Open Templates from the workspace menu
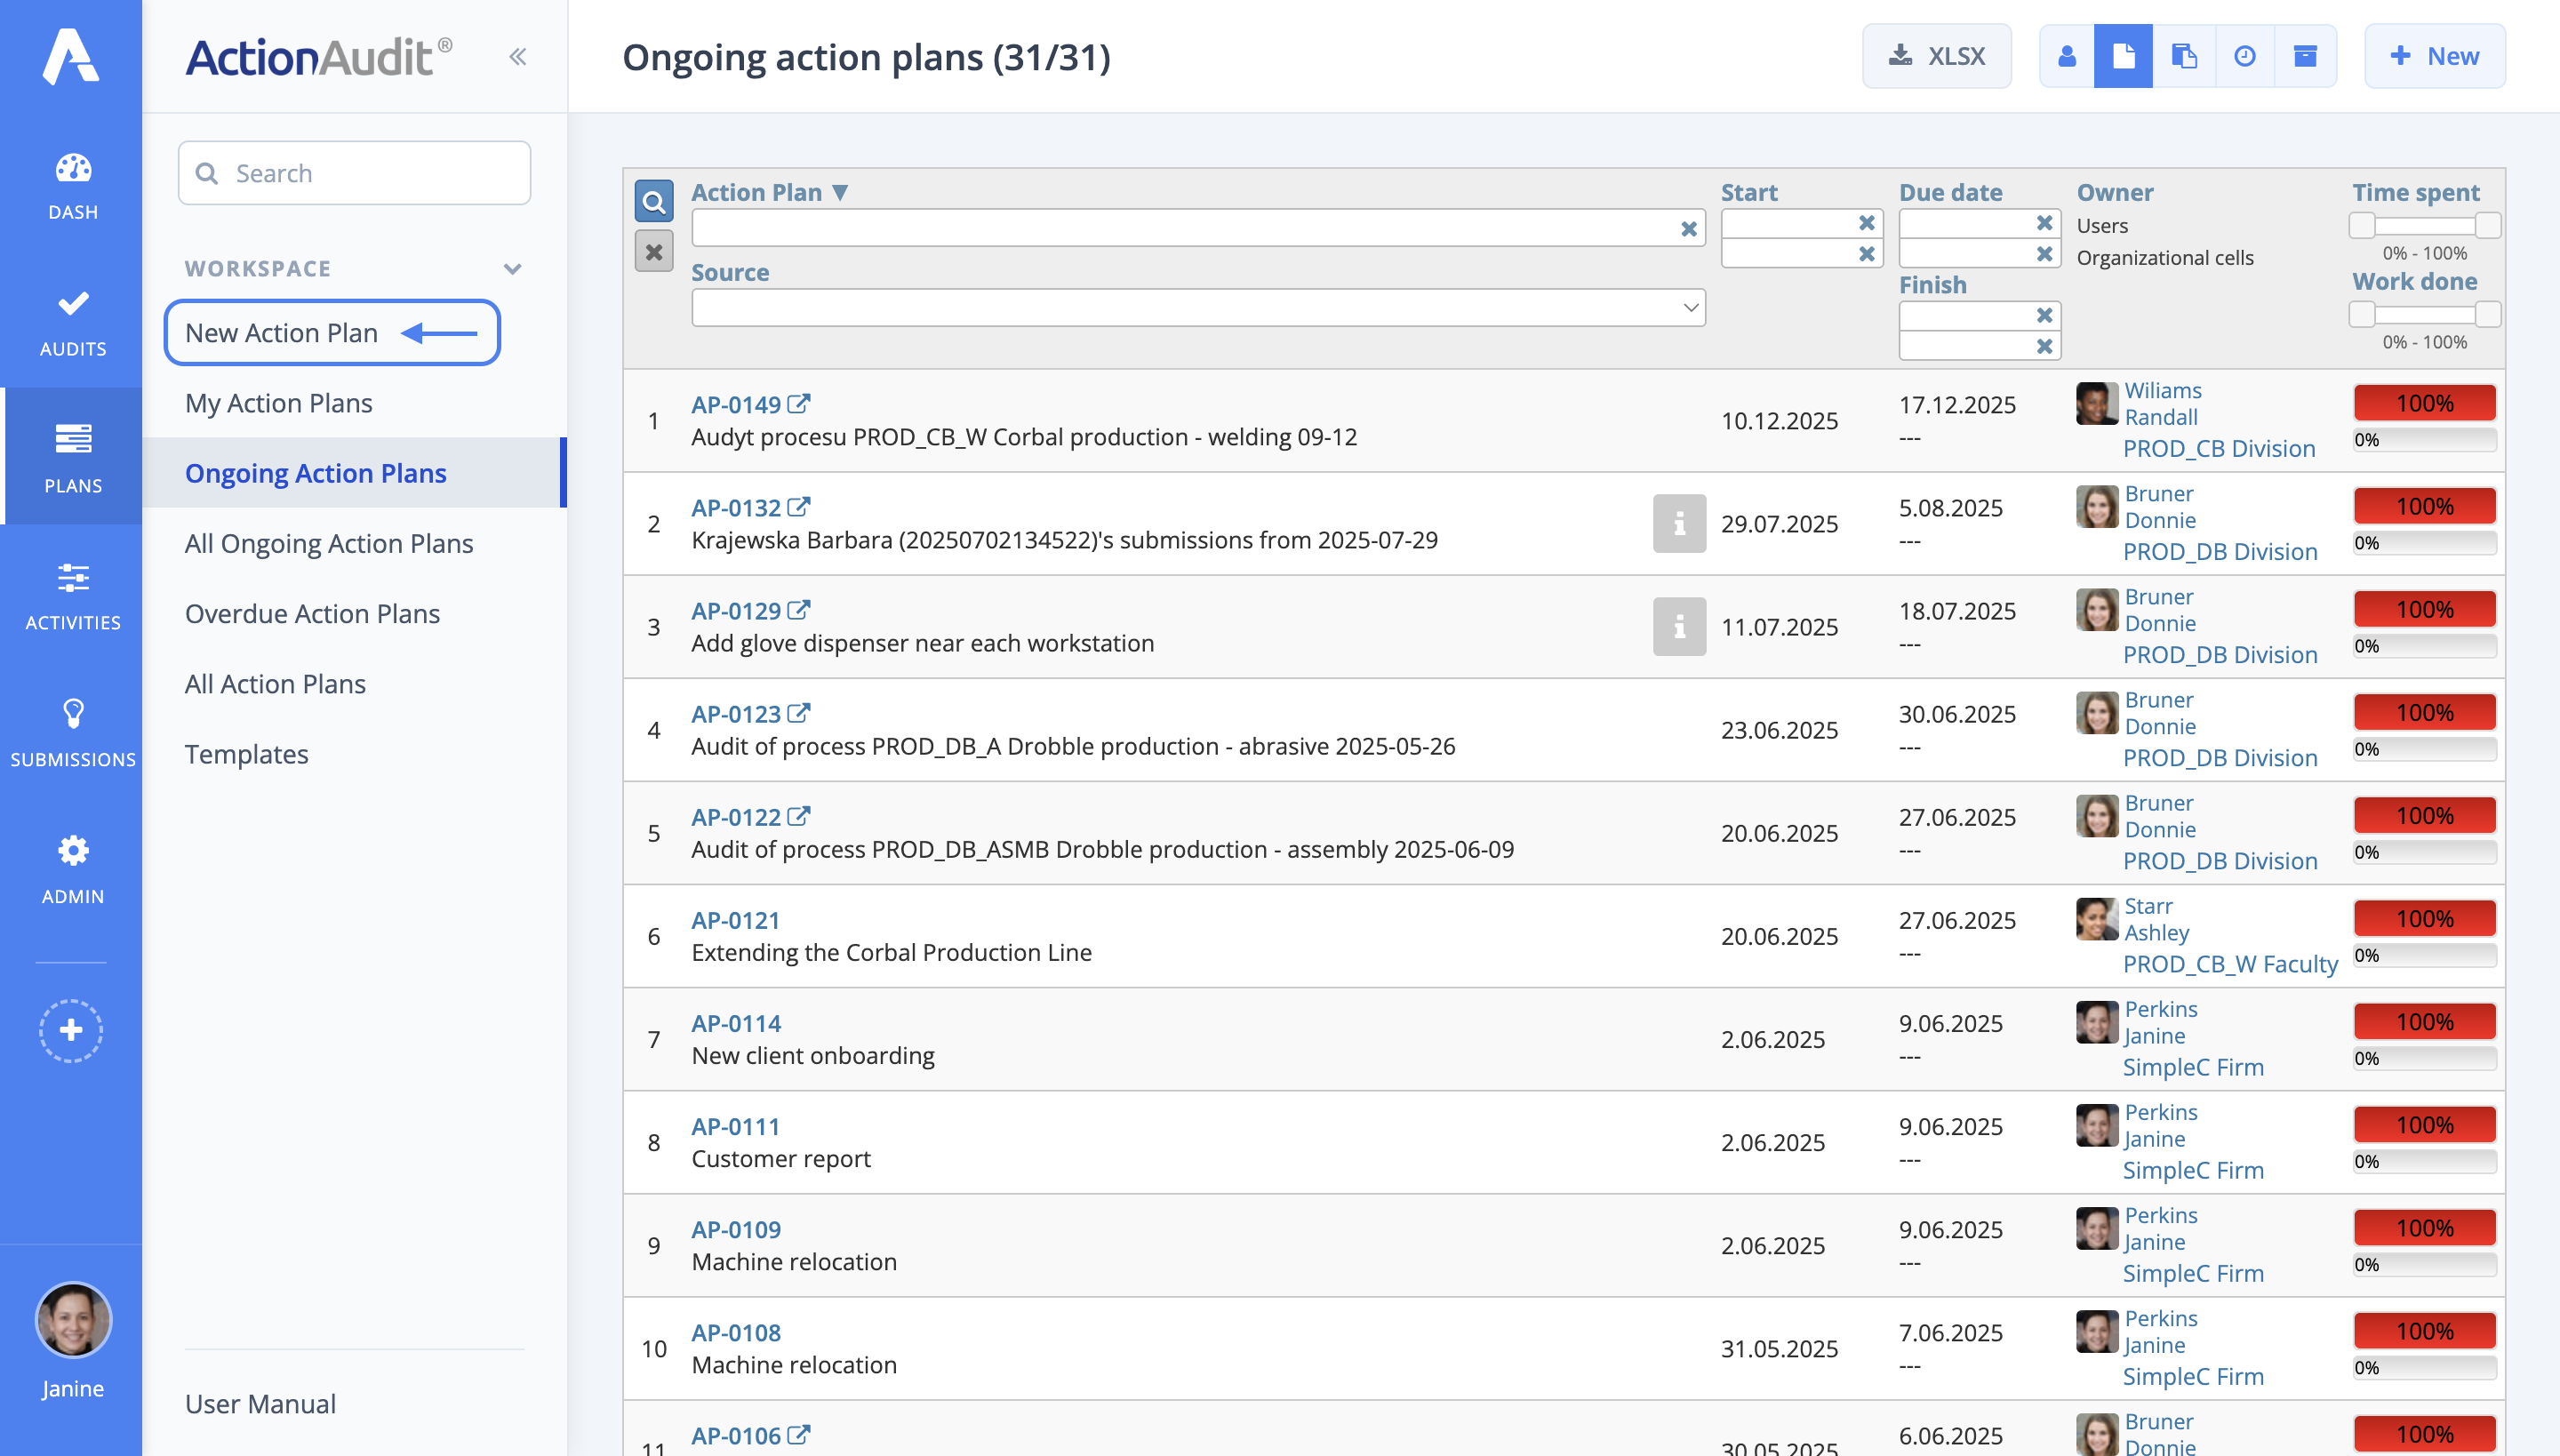This screenshot has width=2560, height=1456. coord(246,754)
